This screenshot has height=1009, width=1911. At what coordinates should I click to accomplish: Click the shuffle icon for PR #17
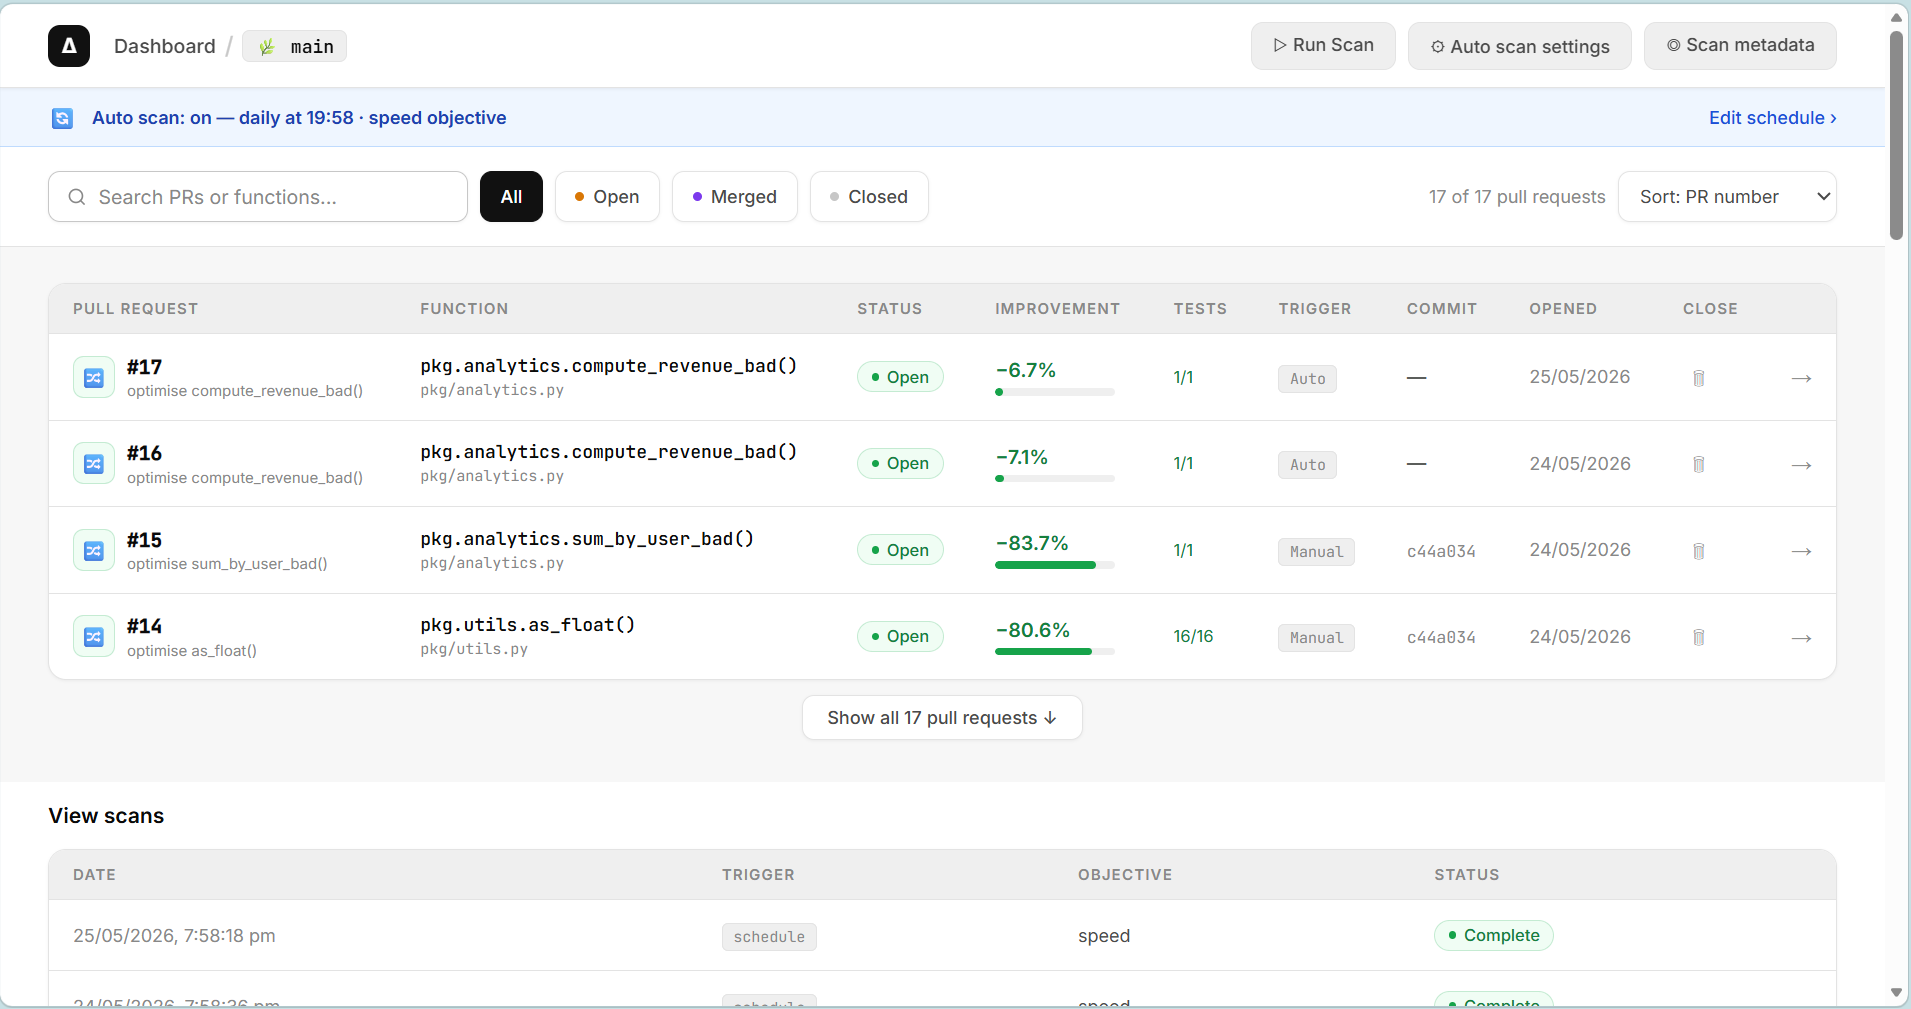click(94, 378)
